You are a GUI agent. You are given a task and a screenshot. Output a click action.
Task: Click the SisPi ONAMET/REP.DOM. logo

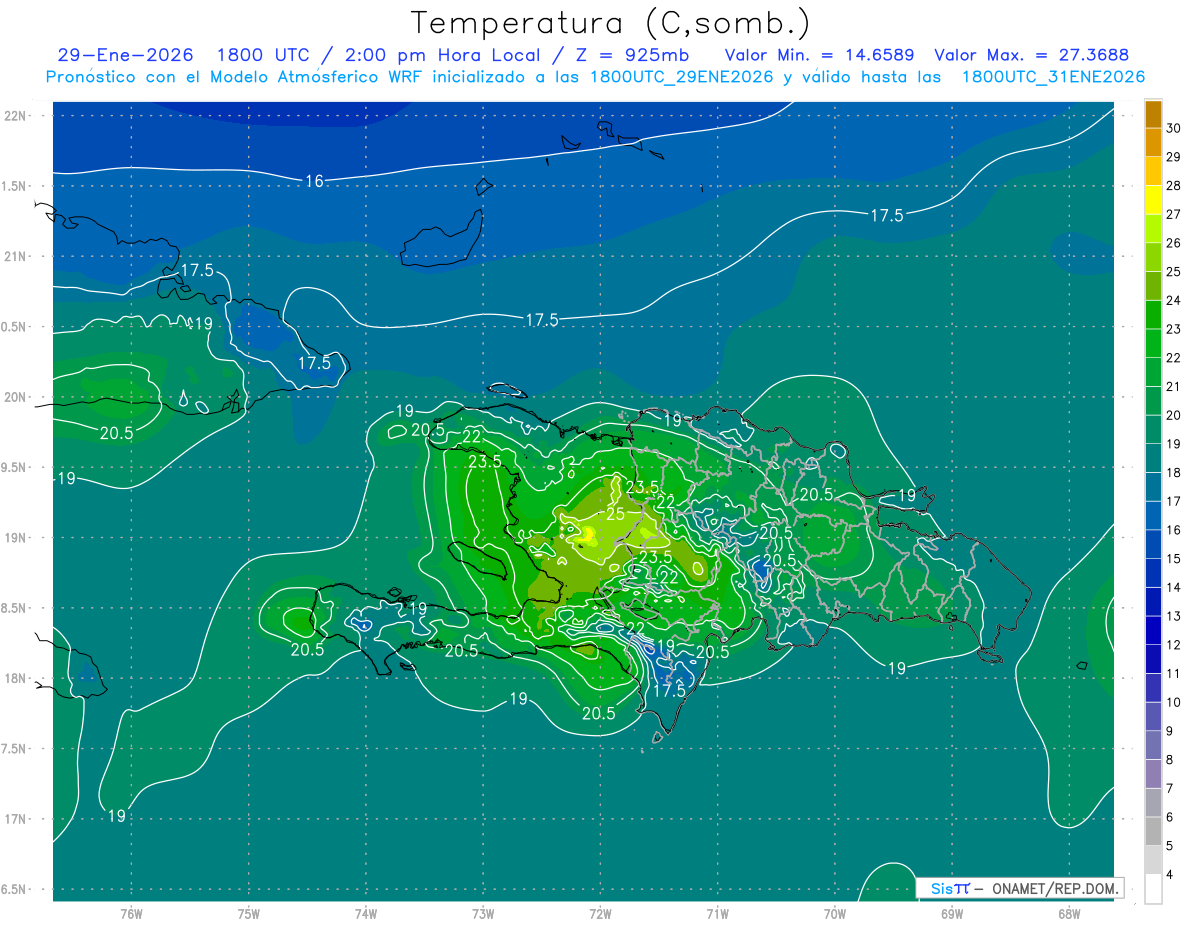pyautogui.click(x=1019, y=888)
